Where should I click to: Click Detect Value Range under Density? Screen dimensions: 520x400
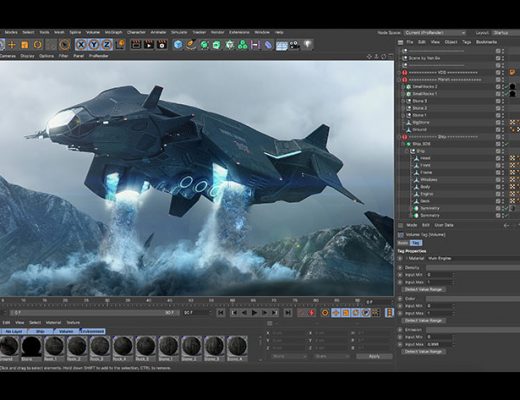coord(424,289)
